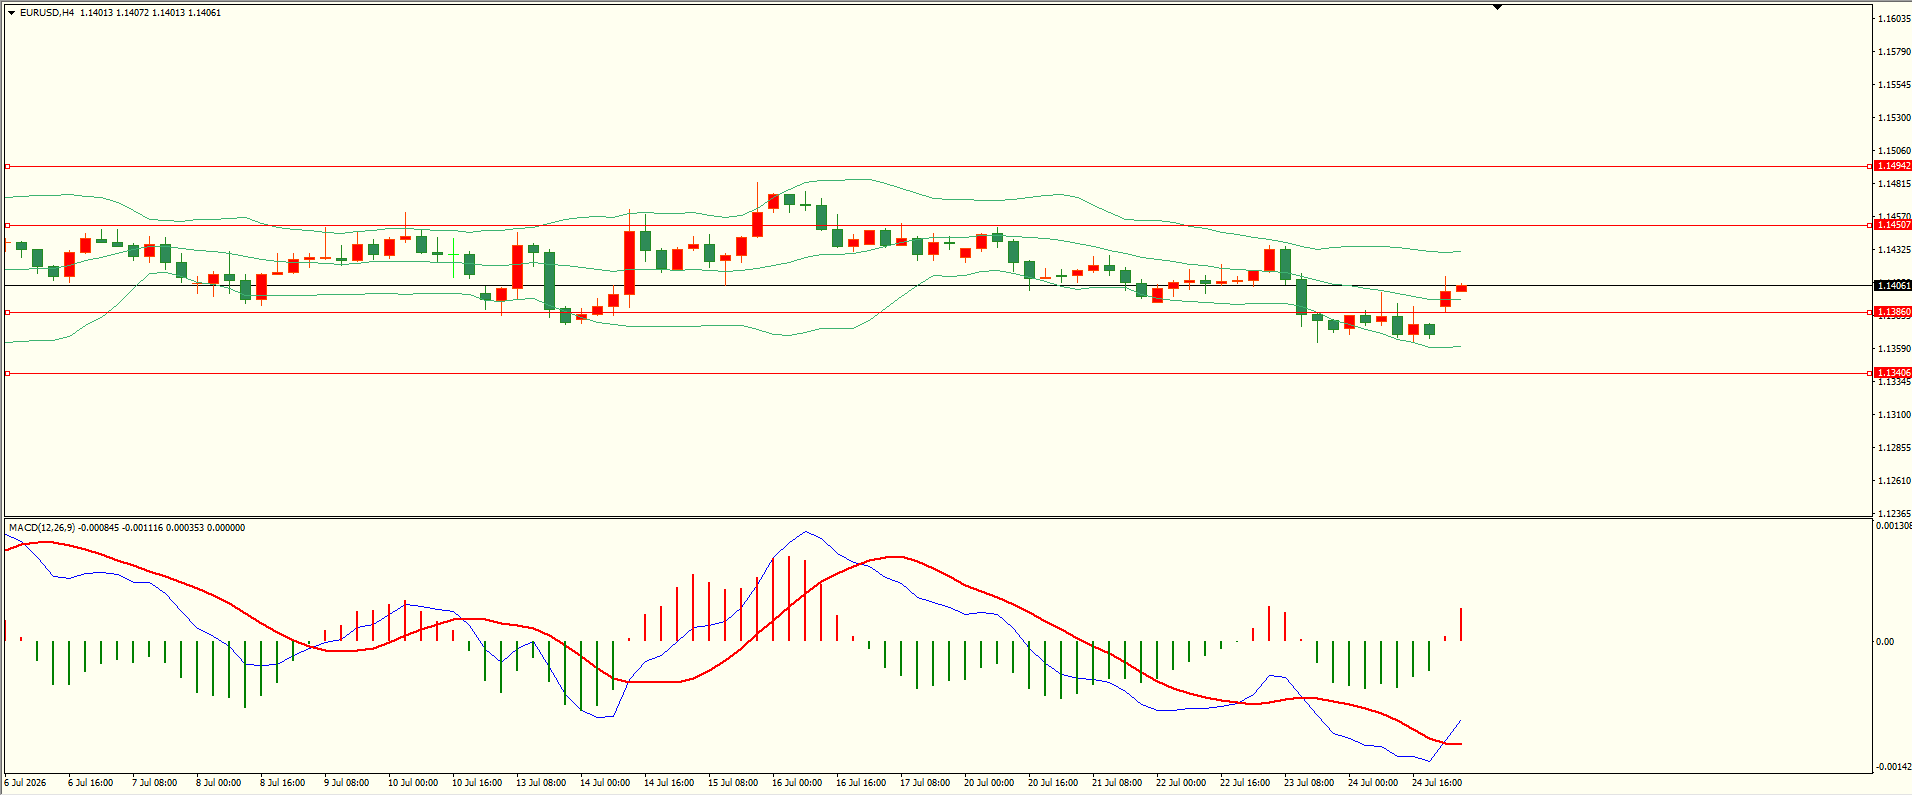Select the 1.13860 red price label
The width and height of the screenshot is (1912, 796).
coord(1892,312)
